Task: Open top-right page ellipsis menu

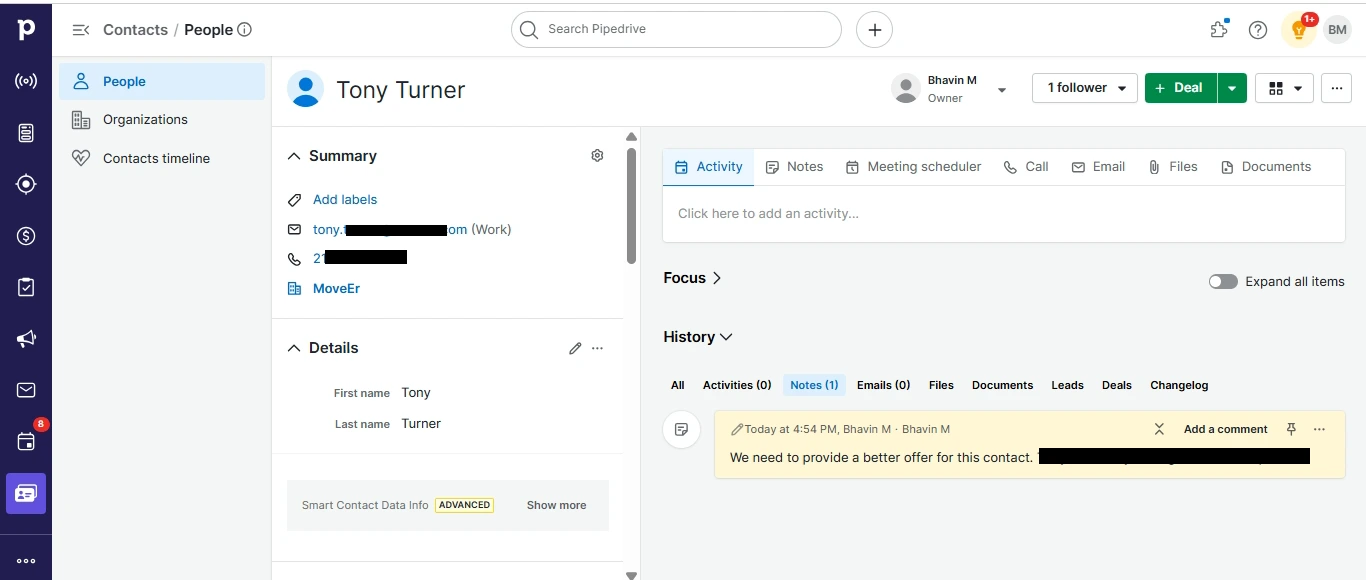Action: pos(1337,88)
